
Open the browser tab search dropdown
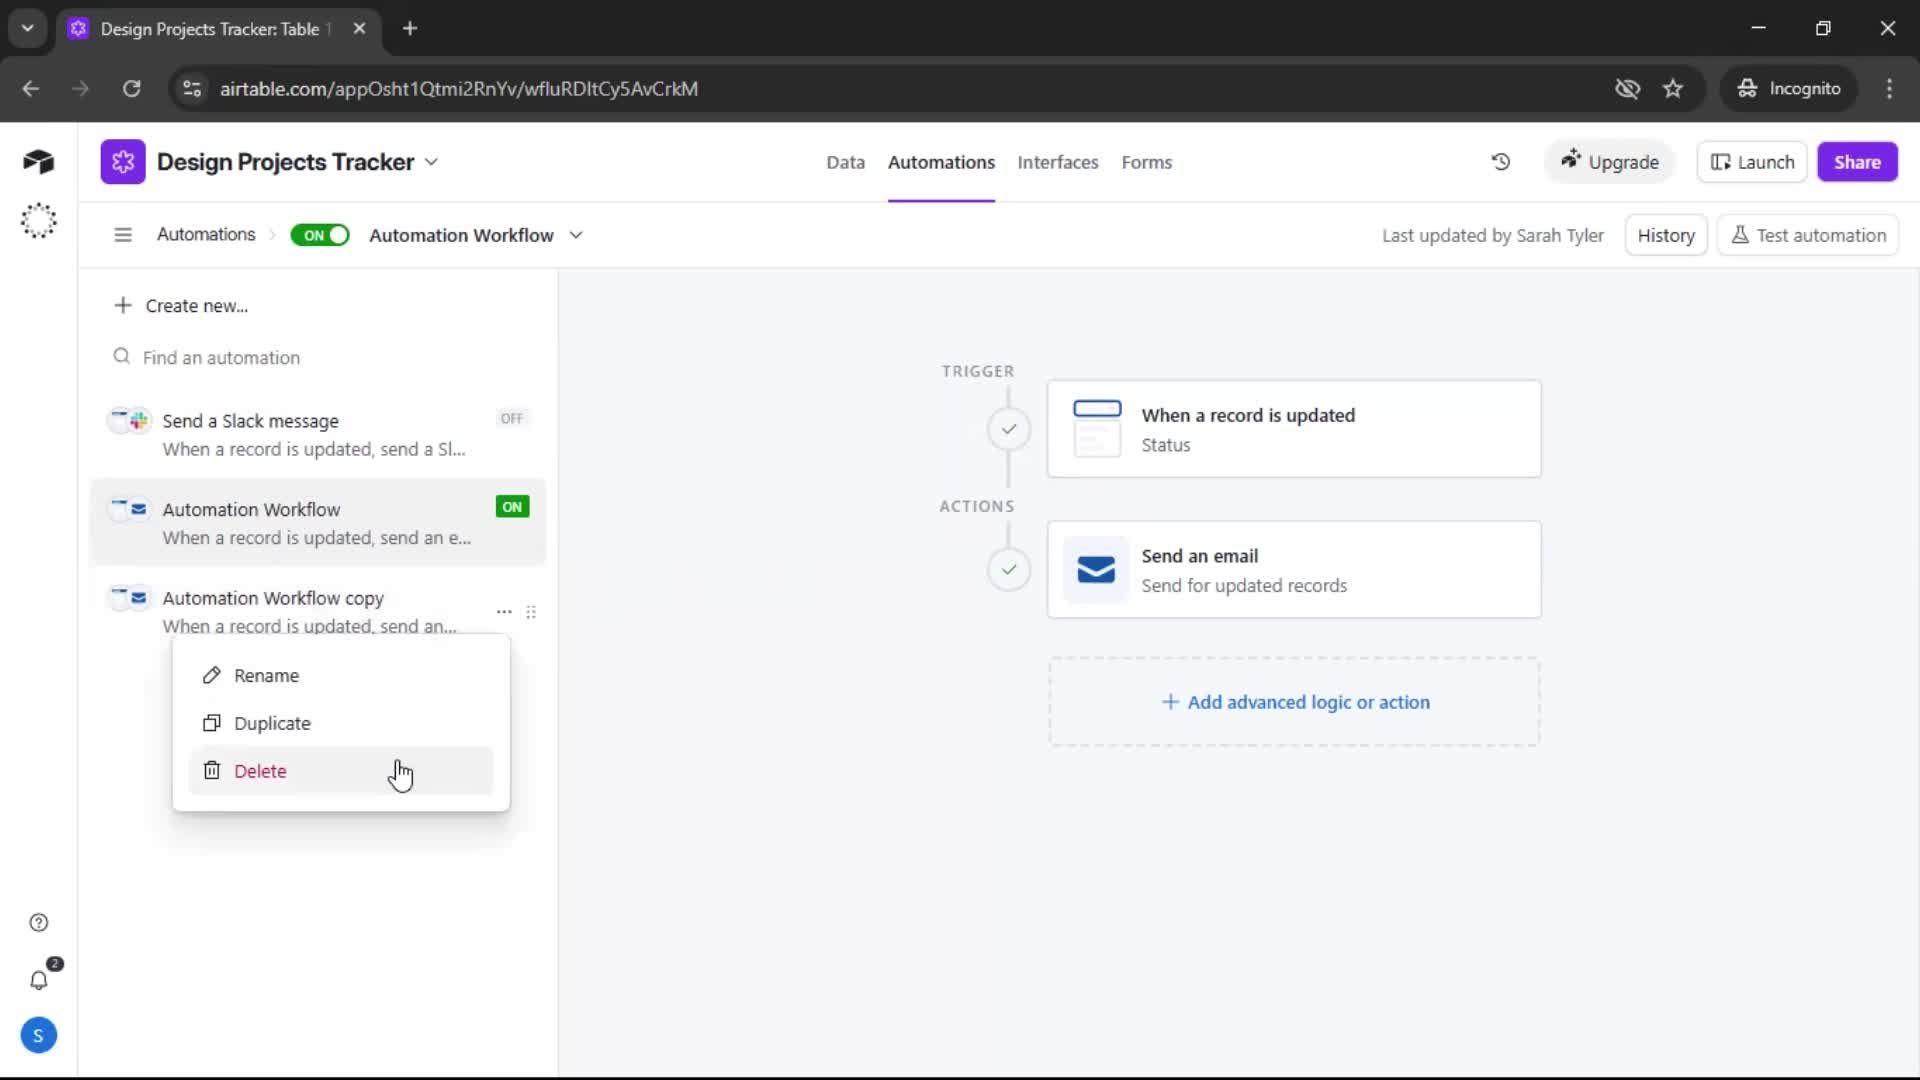pos(27,29)
